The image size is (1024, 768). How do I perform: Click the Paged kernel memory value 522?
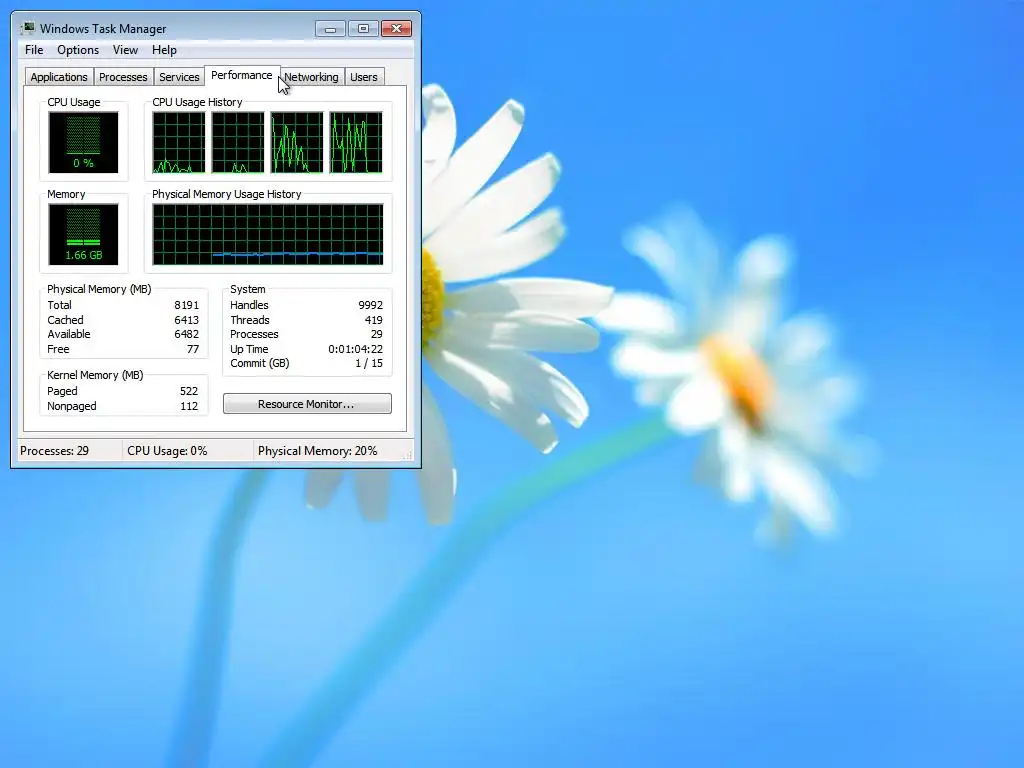189,391
